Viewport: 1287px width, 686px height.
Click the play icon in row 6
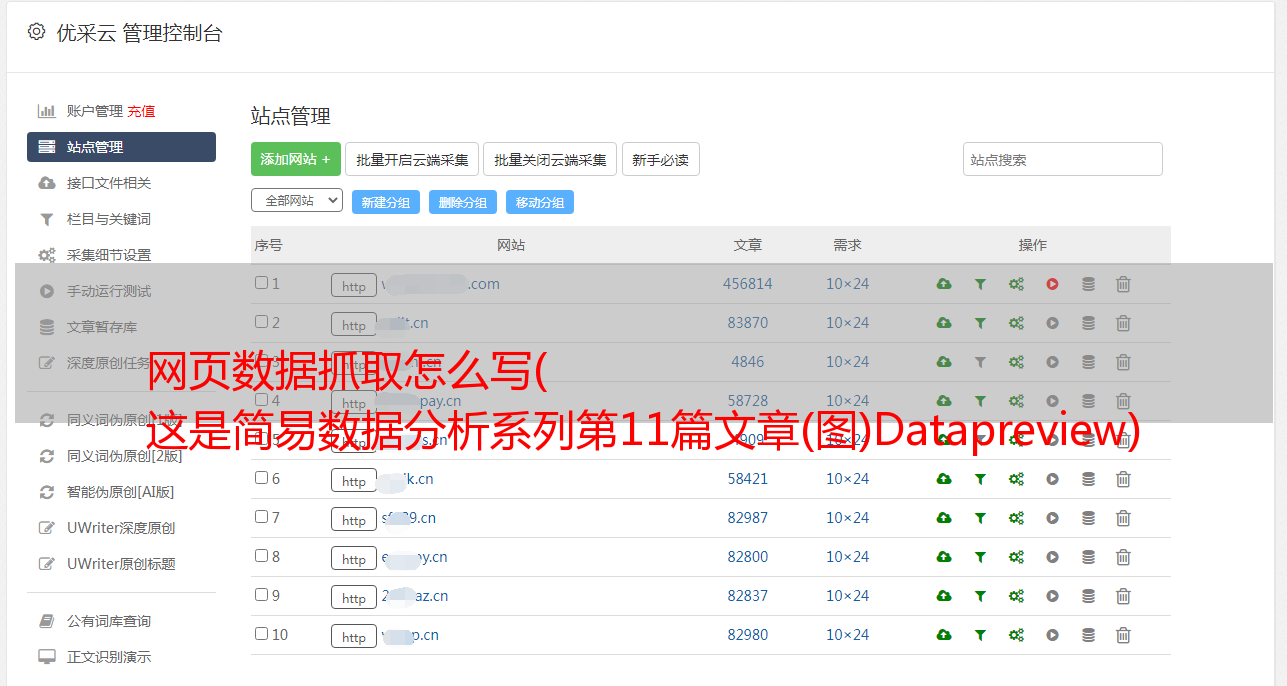pos(1052,479)
